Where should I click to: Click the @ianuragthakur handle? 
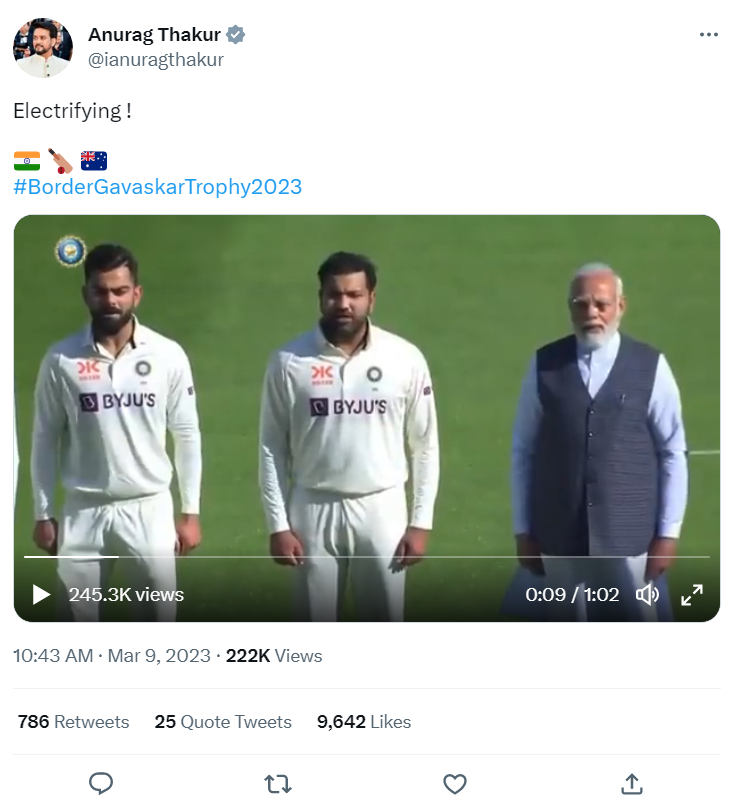tap(156, 60)
